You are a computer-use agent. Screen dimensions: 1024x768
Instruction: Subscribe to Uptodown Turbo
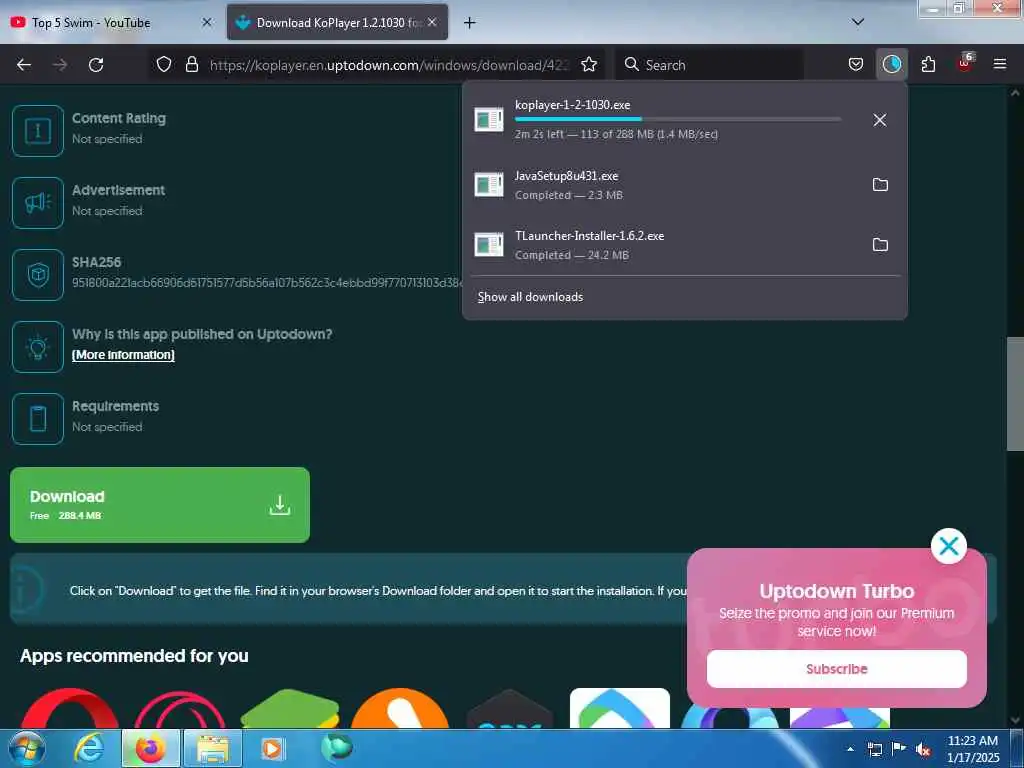[x=836, y=669]
